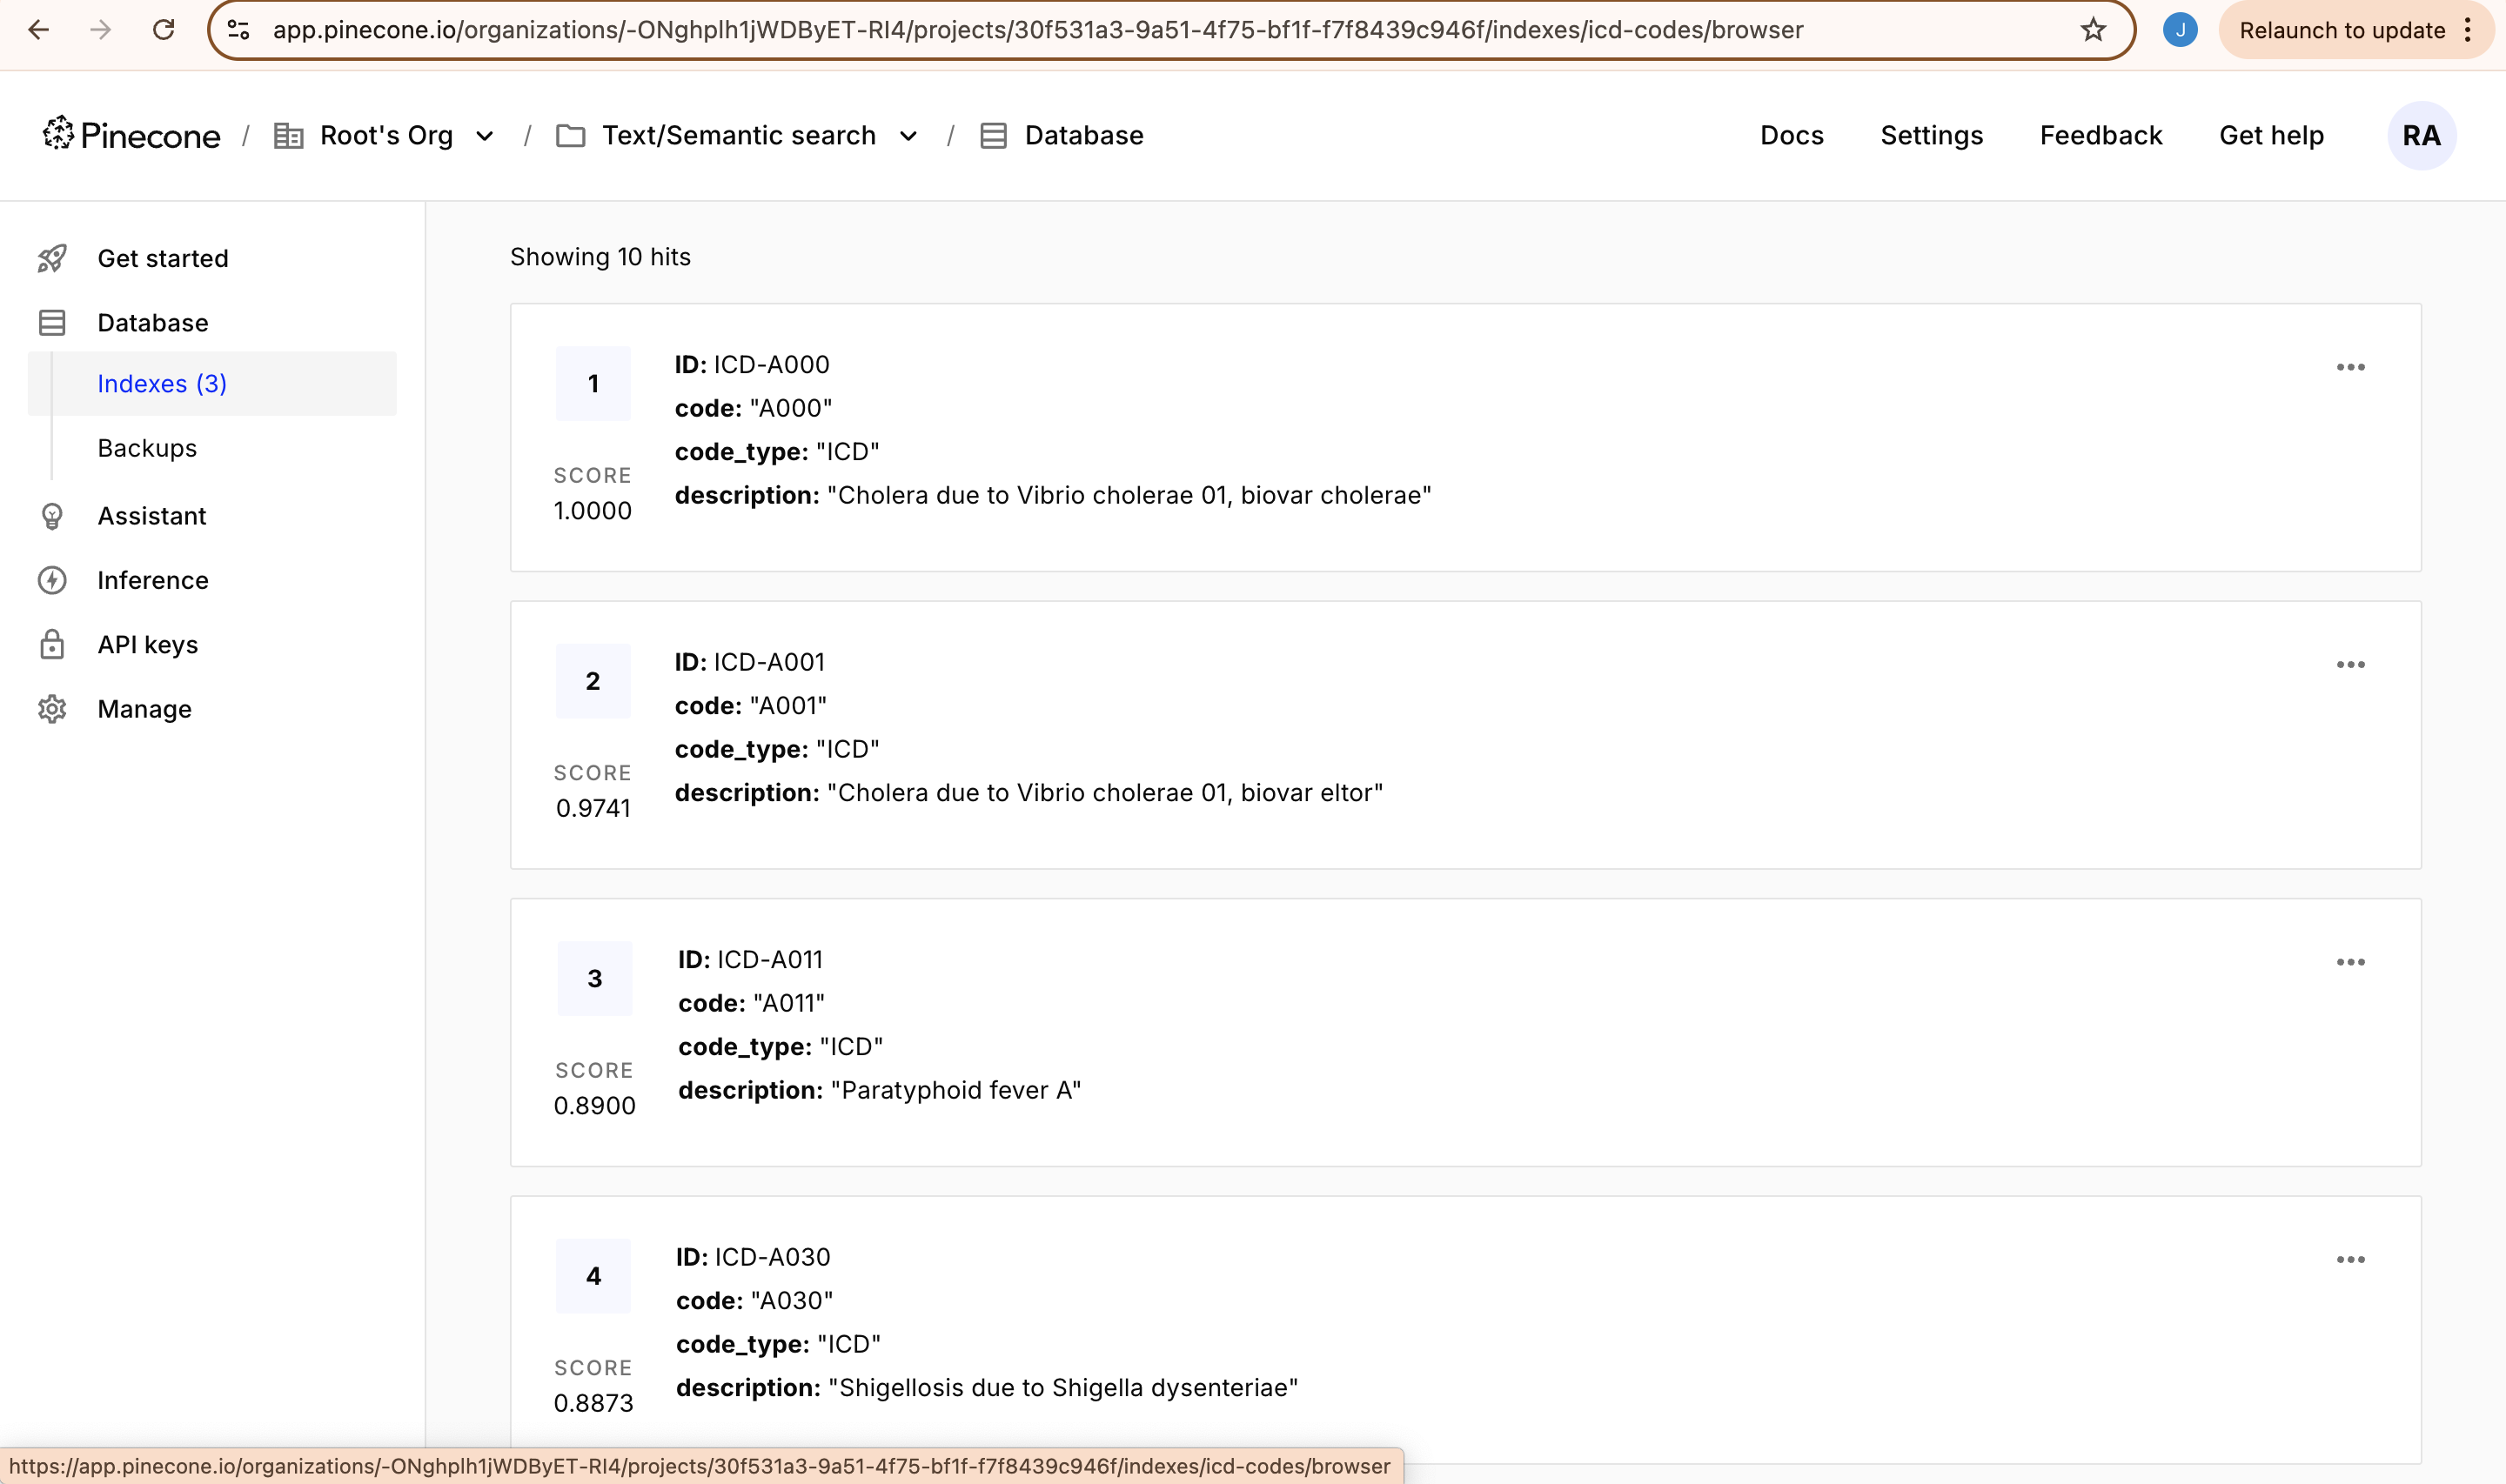Screen dimensions: 2506x1484
Task: Click the Pinecone logo icon
Action: 58,133
